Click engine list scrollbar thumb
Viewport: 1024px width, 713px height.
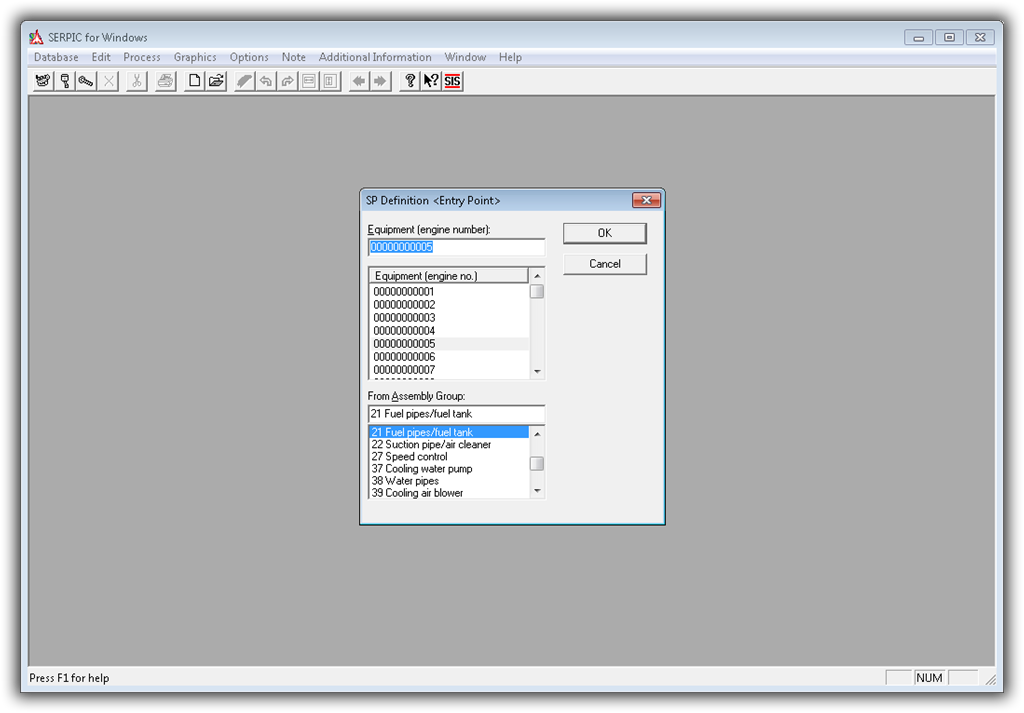pos(537,291)
